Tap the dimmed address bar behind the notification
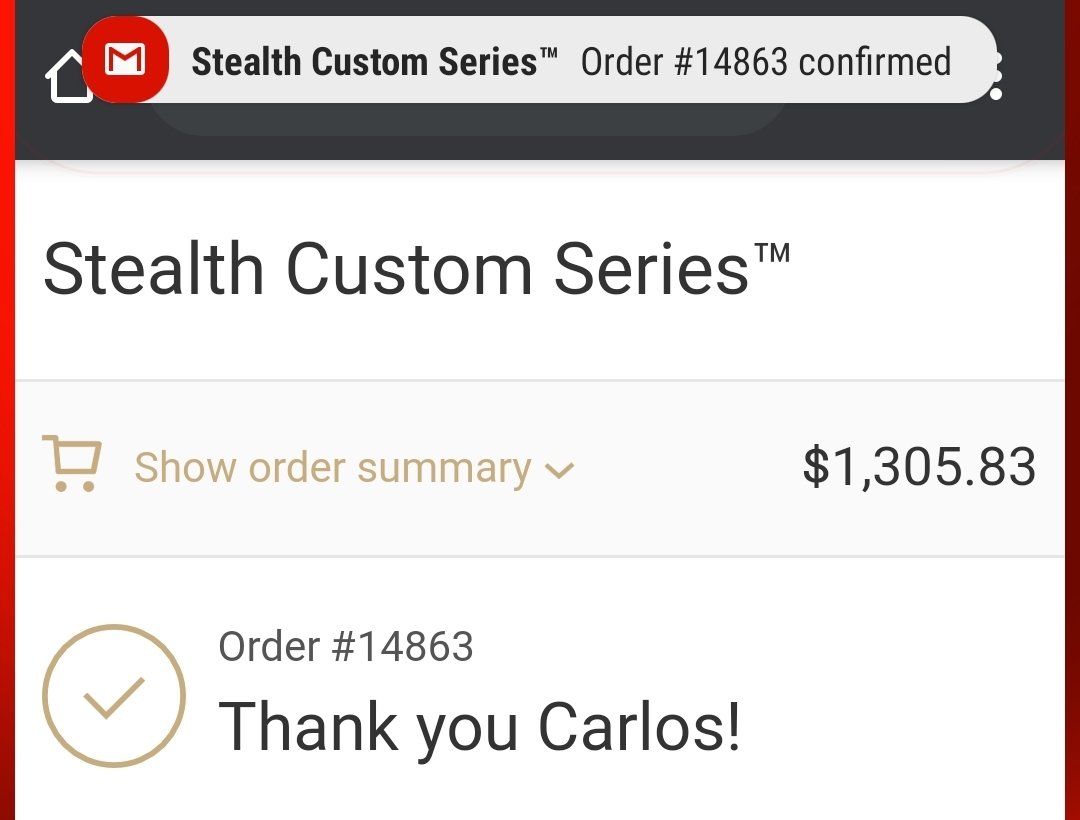The height and width of the screenshot is (820, 1080). pos(468,118)
